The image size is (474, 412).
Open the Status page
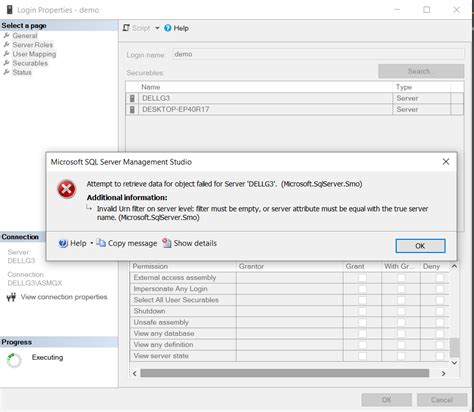[22, 72]
